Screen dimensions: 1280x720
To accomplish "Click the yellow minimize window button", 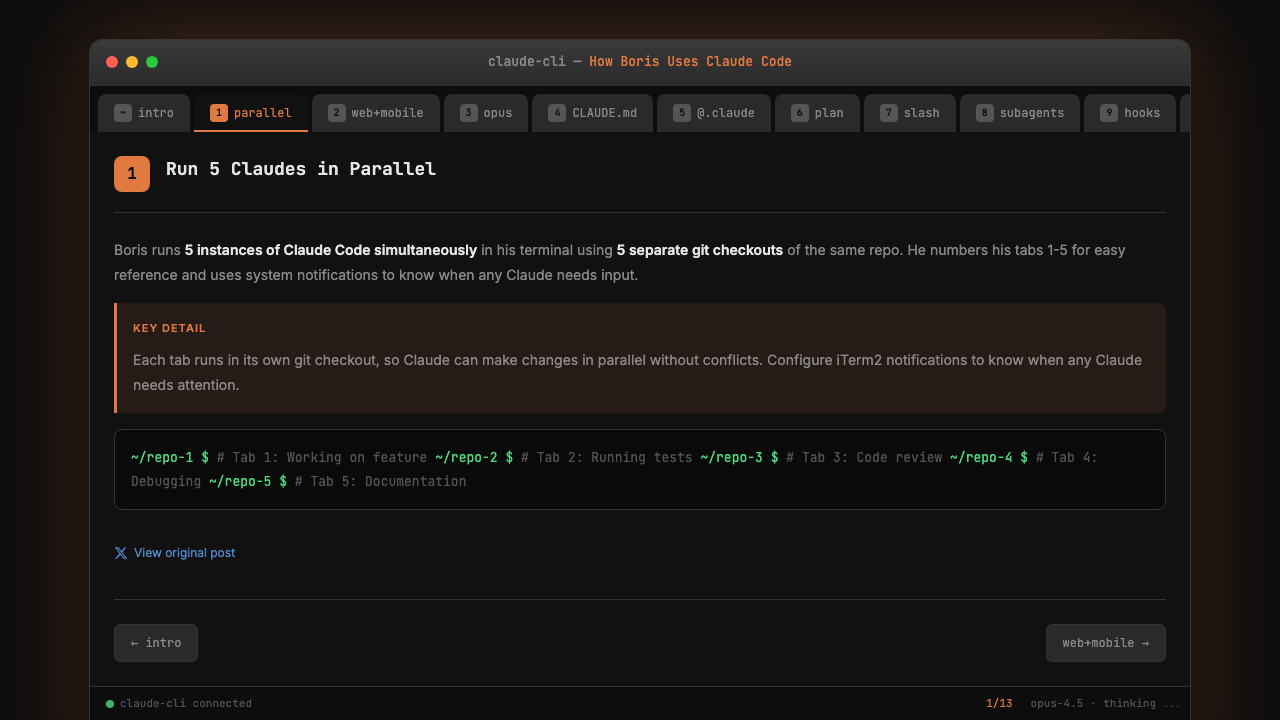I will (132, 62).
